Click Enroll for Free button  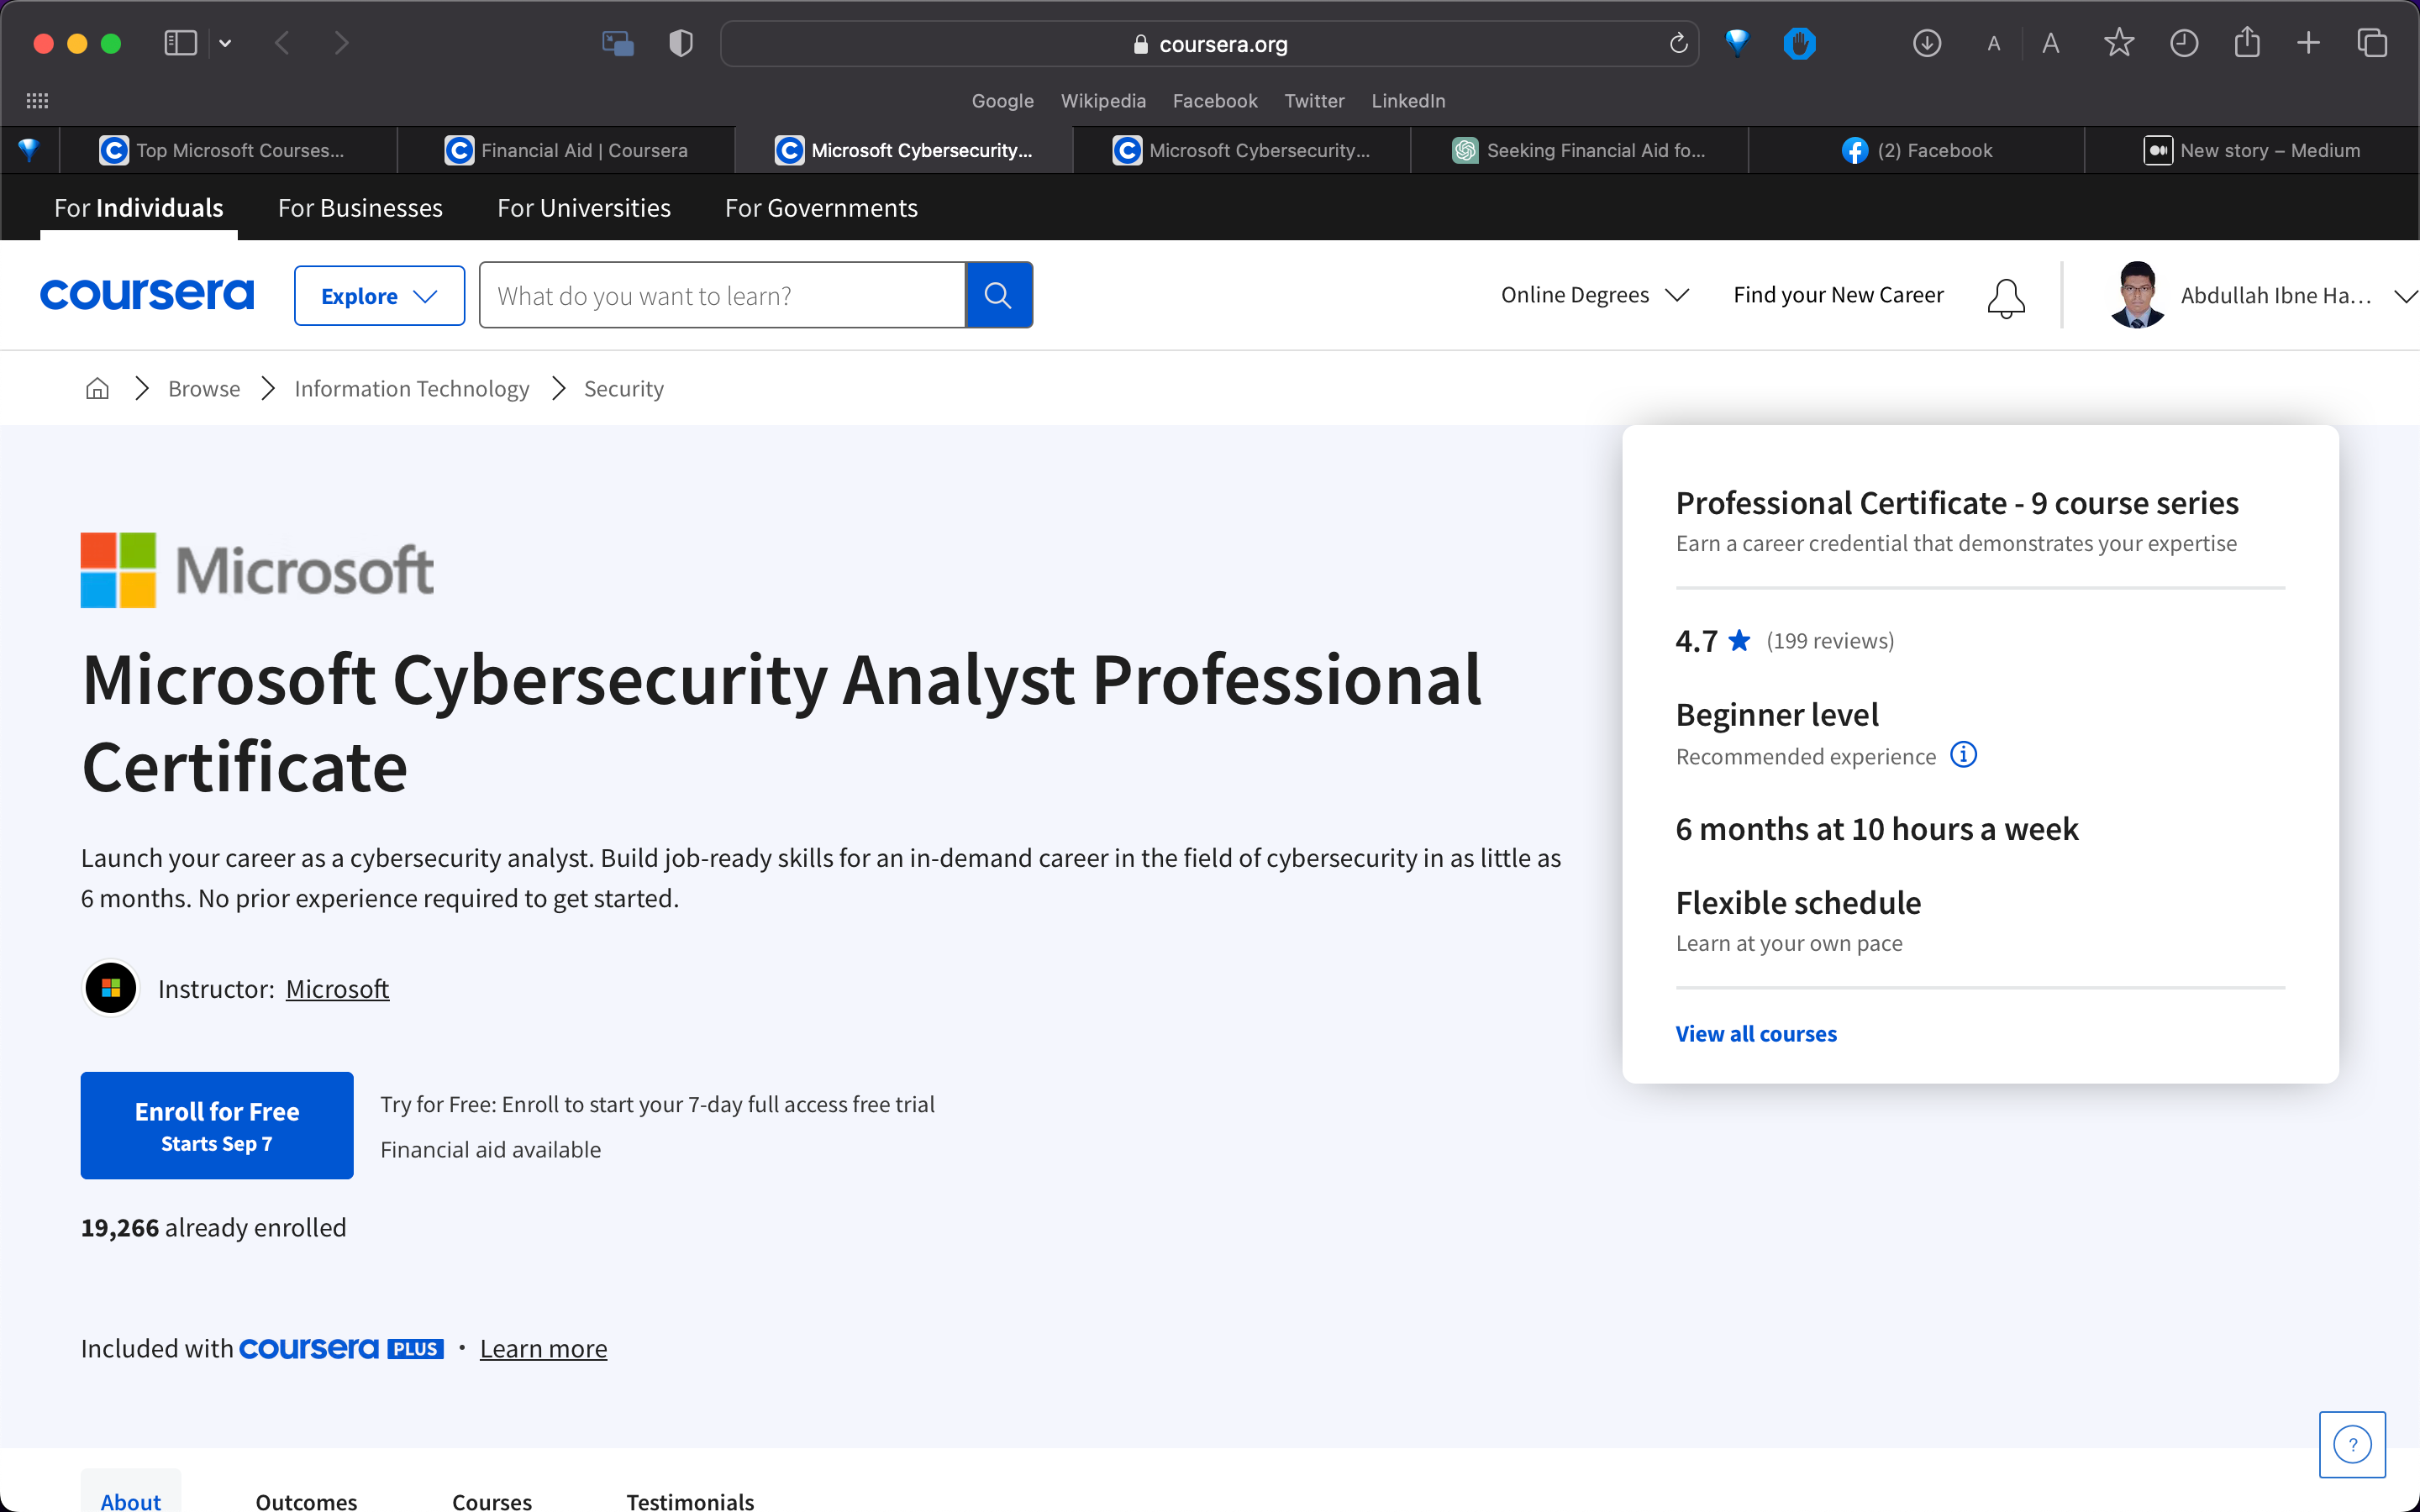click(x=216, y=1126)
